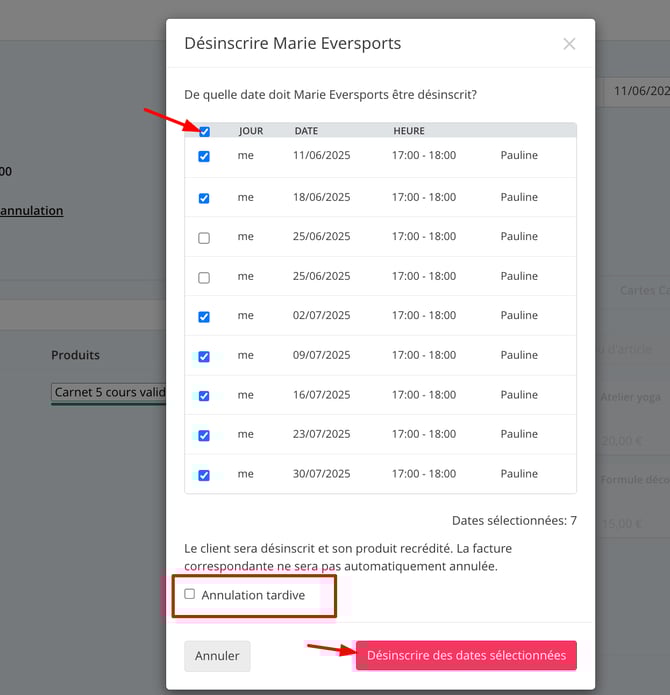Deselect the 09/07/2025 date checkbox
The height and width of the screenshot is (695, 670).
point(204,356)
